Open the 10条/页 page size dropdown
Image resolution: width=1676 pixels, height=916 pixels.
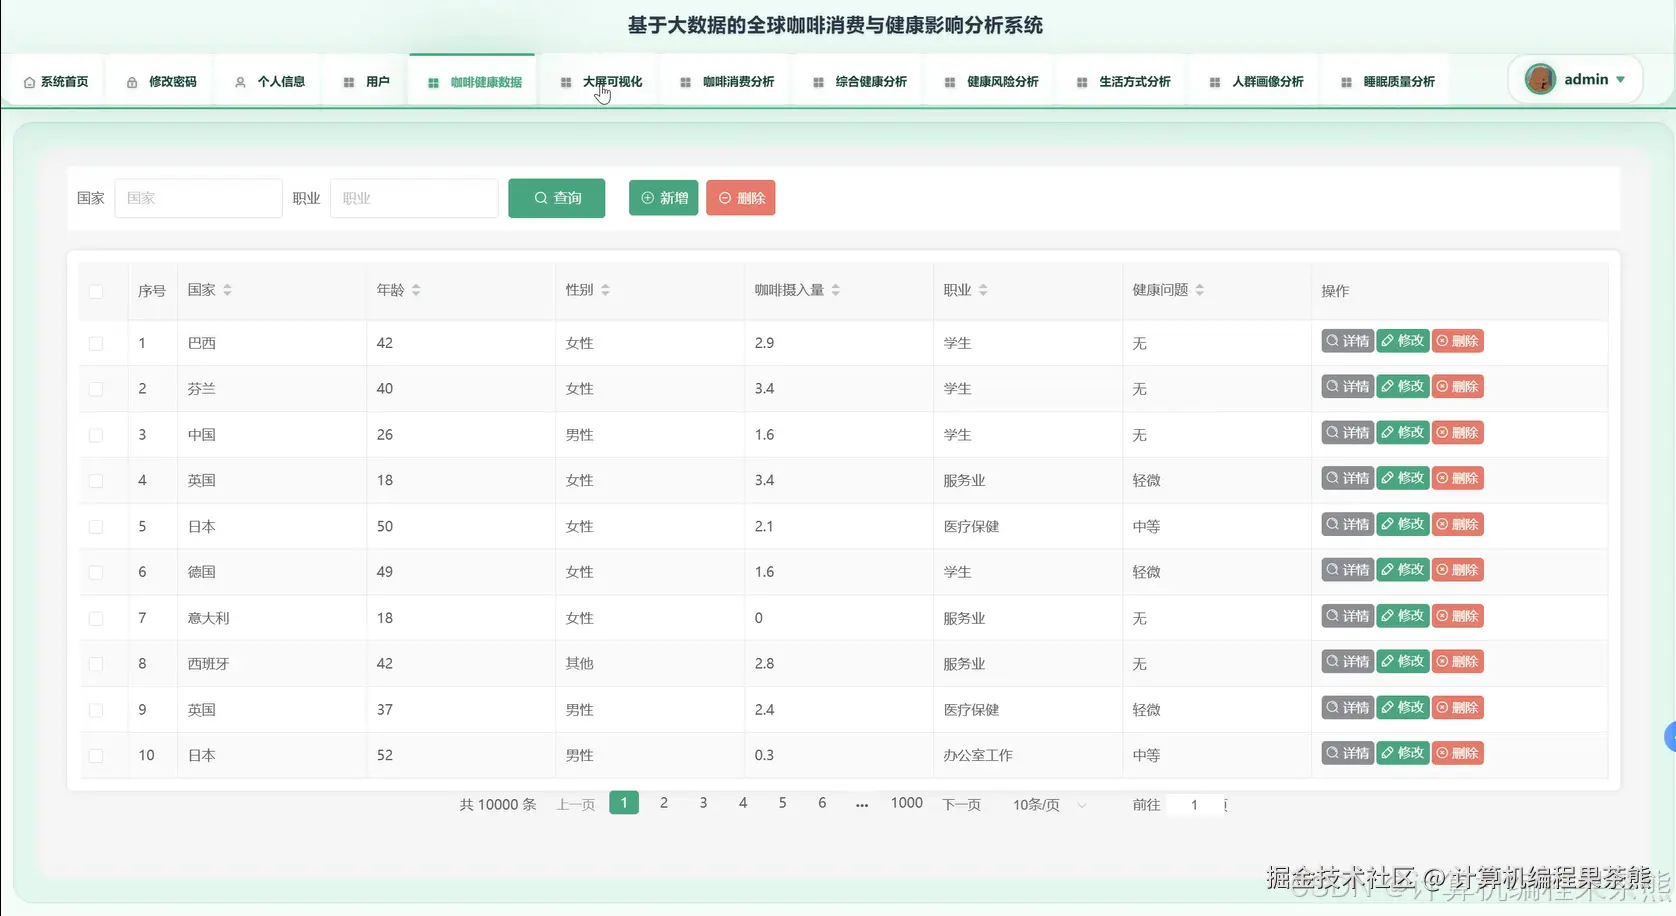[1046, 804]
